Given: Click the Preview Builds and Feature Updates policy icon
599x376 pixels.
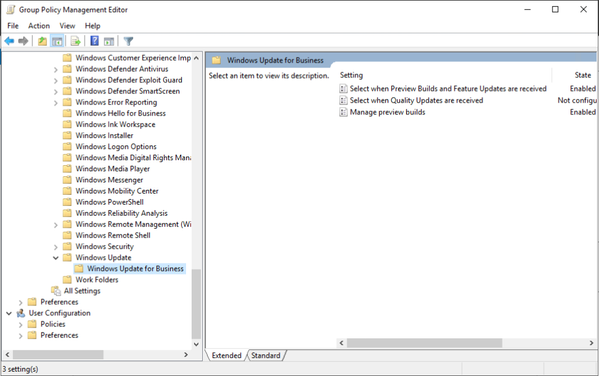Looking at the screenshot, I should tap(343, 89).
